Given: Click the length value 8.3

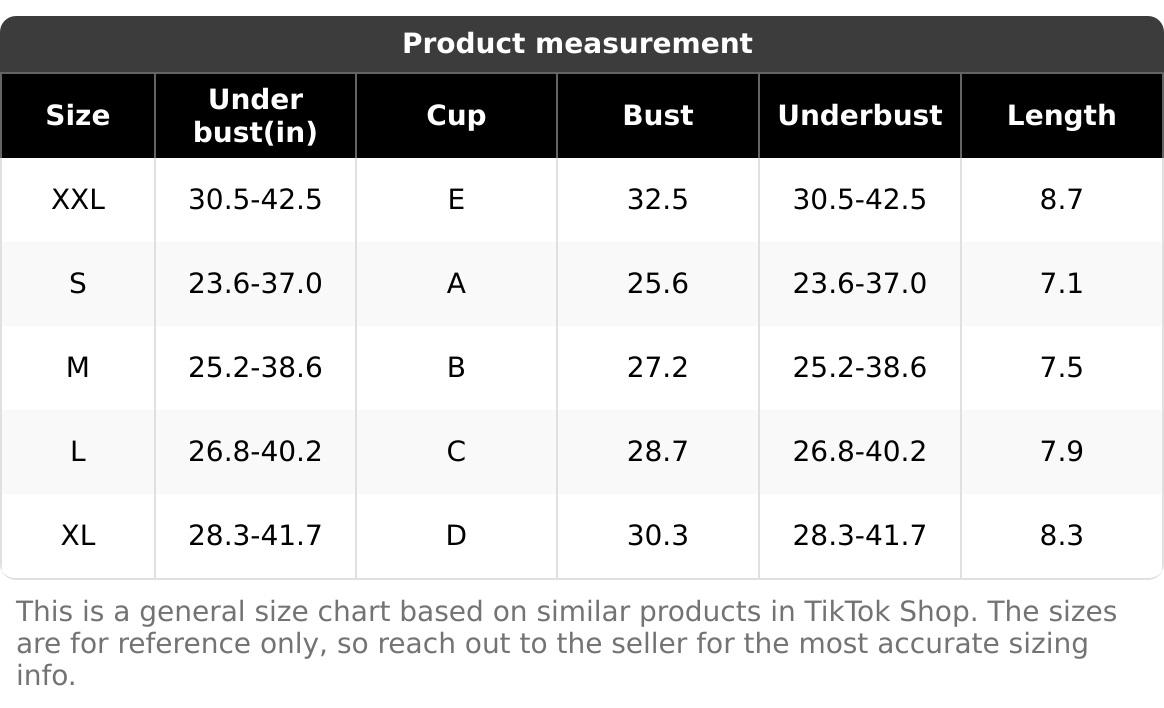Looking at the screenshot, I should coord(1061,536).
